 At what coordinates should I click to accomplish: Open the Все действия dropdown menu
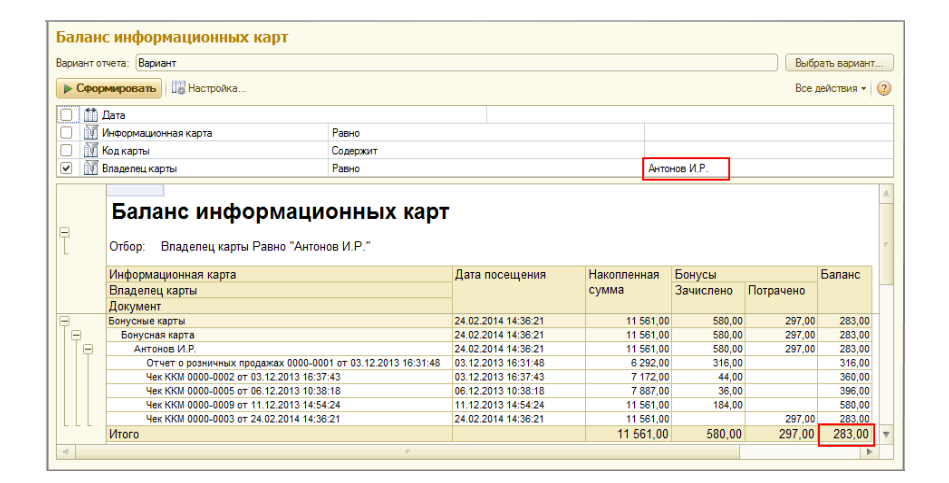[831, 89]
